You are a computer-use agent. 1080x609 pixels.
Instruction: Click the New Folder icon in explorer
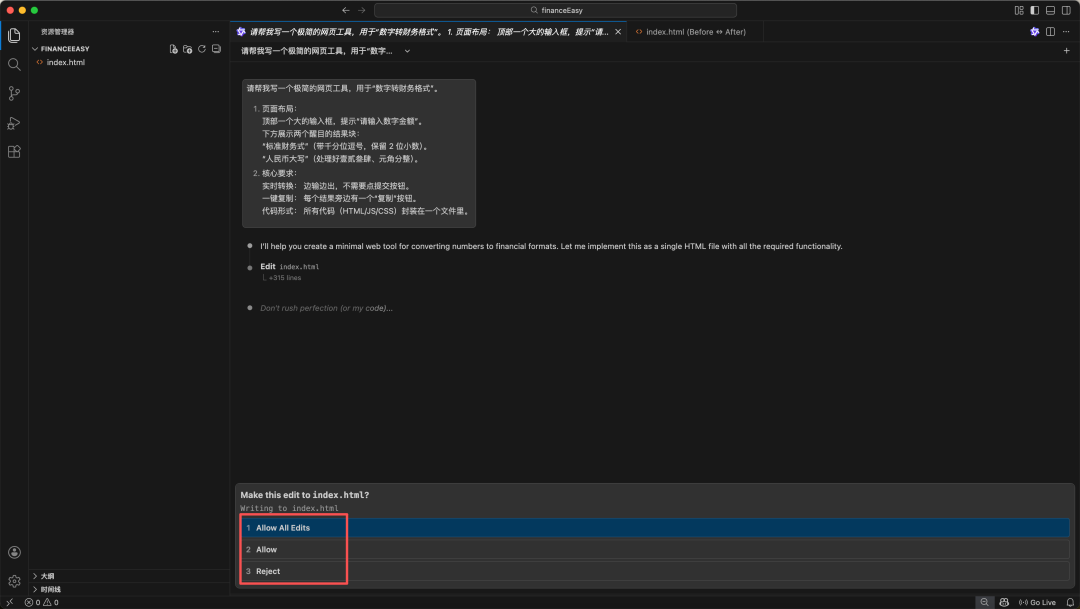(187, 48)
